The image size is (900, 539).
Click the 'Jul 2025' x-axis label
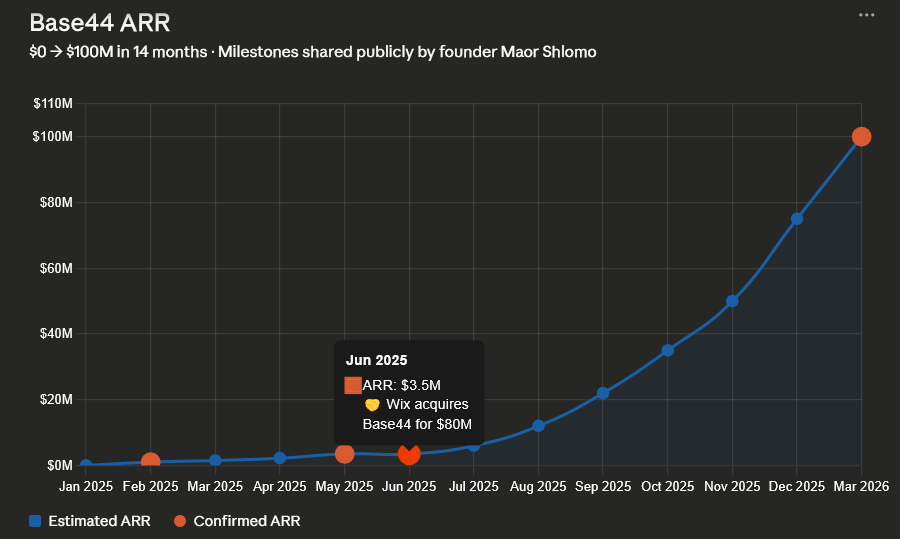[474, 486]
